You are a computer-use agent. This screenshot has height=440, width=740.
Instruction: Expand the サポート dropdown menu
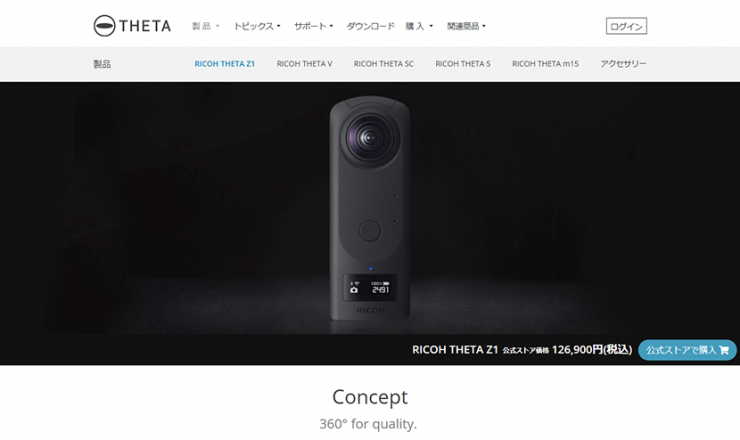tap(313, 26)
